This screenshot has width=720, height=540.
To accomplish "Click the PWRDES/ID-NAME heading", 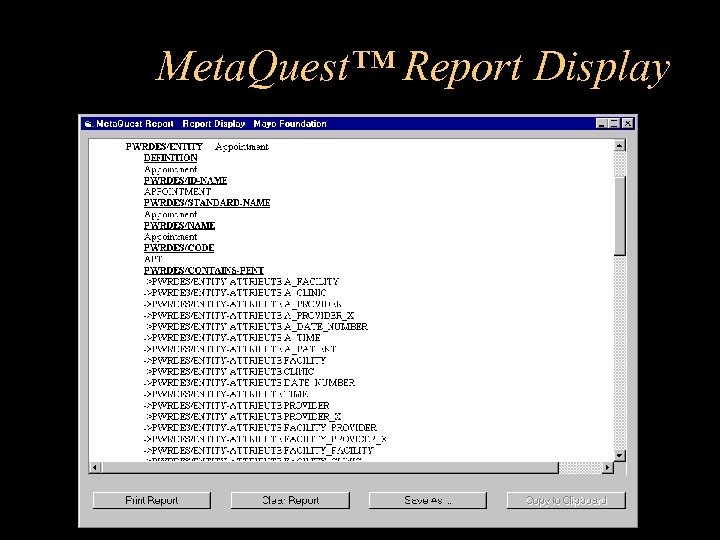I will point(185,180).
